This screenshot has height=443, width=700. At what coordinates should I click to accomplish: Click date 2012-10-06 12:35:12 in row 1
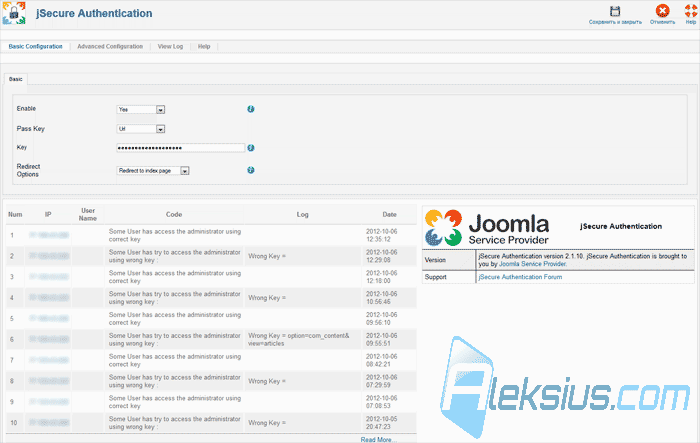pos(382,235)
